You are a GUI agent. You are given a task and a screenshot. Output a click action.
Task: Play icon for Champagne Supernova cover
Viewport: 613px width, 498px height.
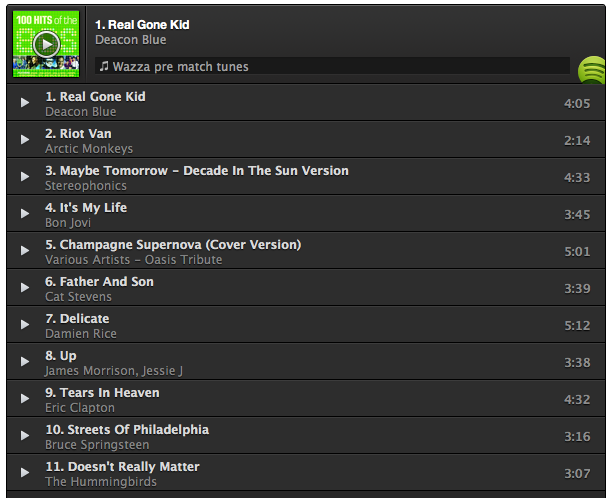pos(25,252)
